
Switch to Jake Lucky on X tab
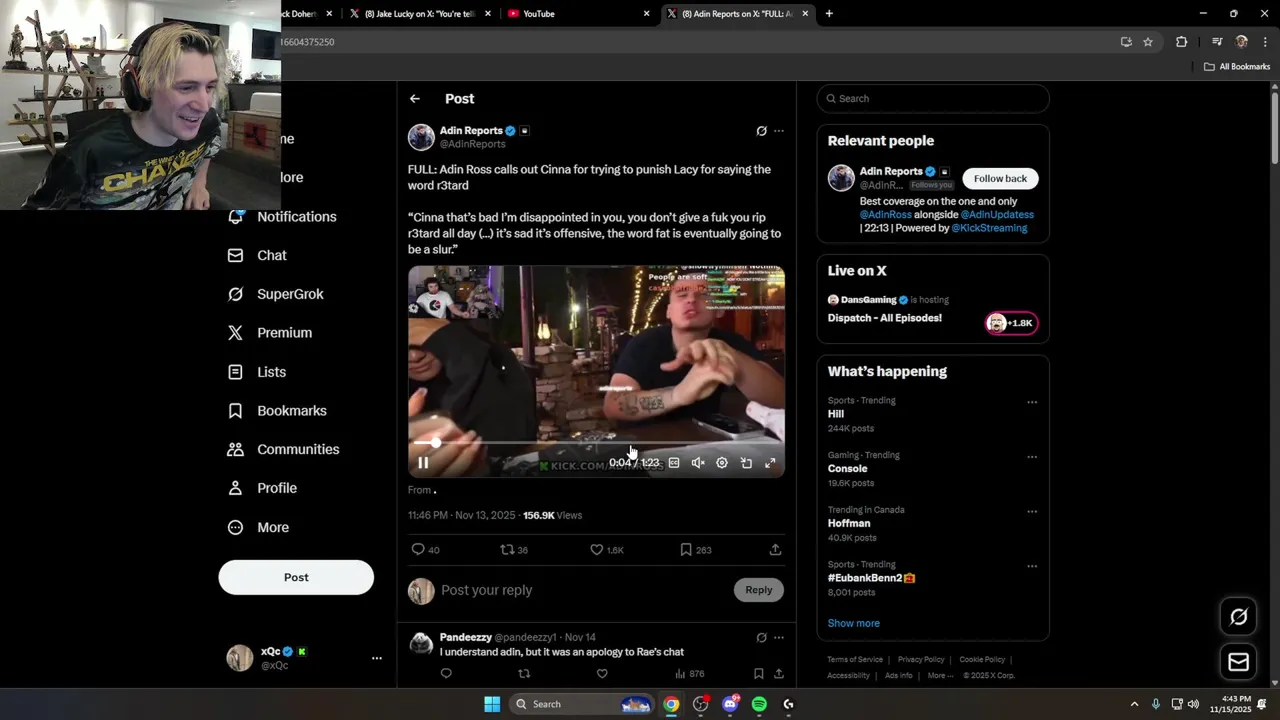tap(420, 14)
